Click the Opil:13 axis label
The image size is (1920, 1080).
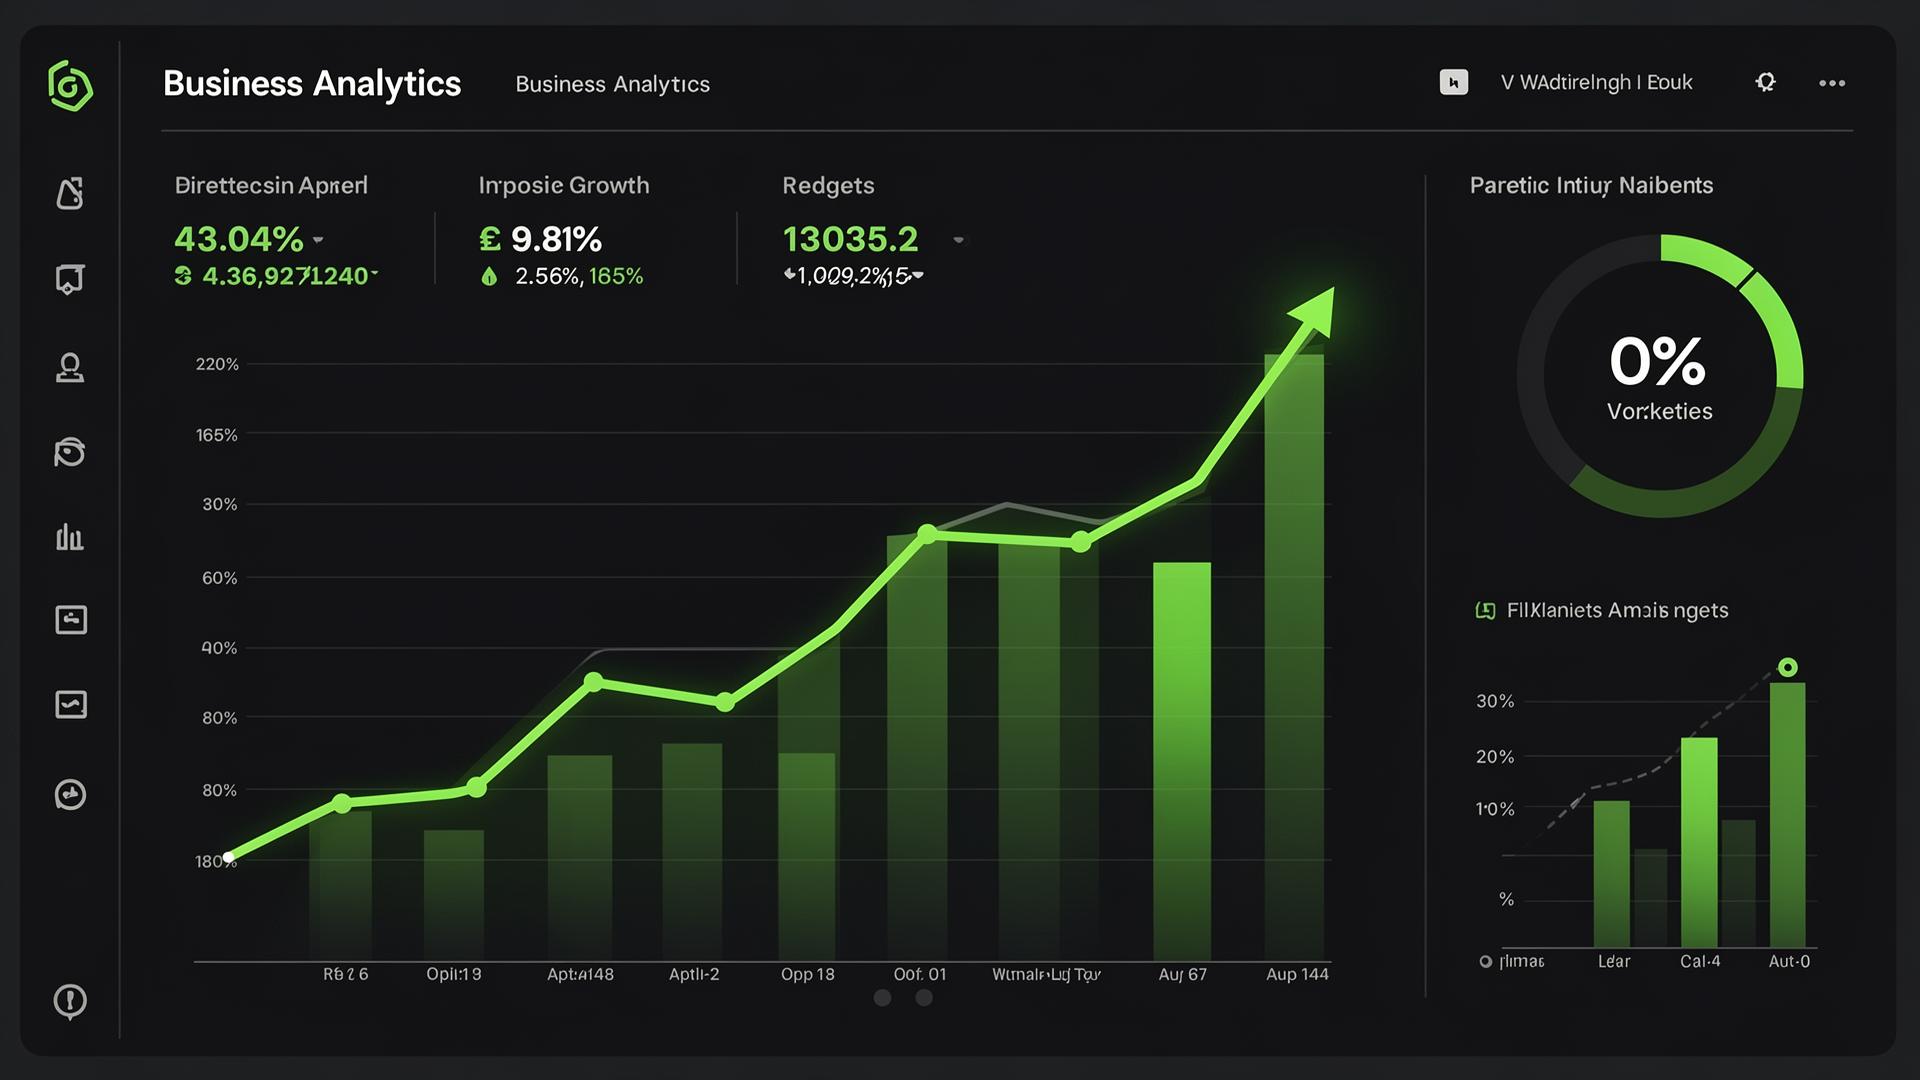pyautogui.click(x=454, y=974)
